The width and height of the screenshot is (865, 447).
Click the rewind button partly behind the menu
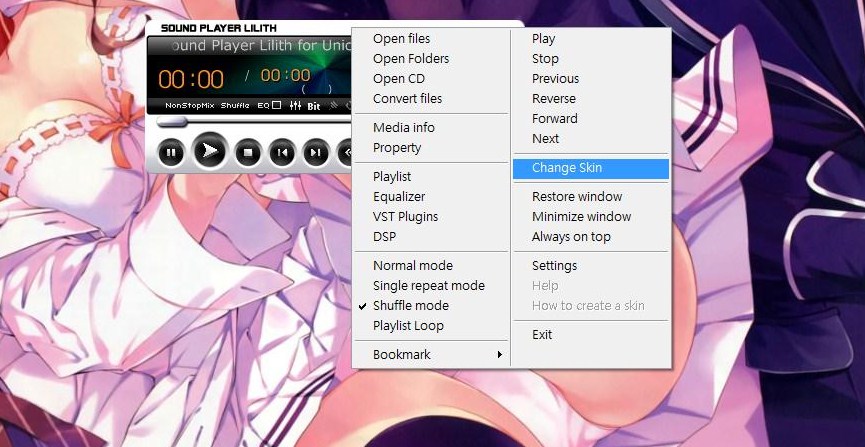[345, 152]
